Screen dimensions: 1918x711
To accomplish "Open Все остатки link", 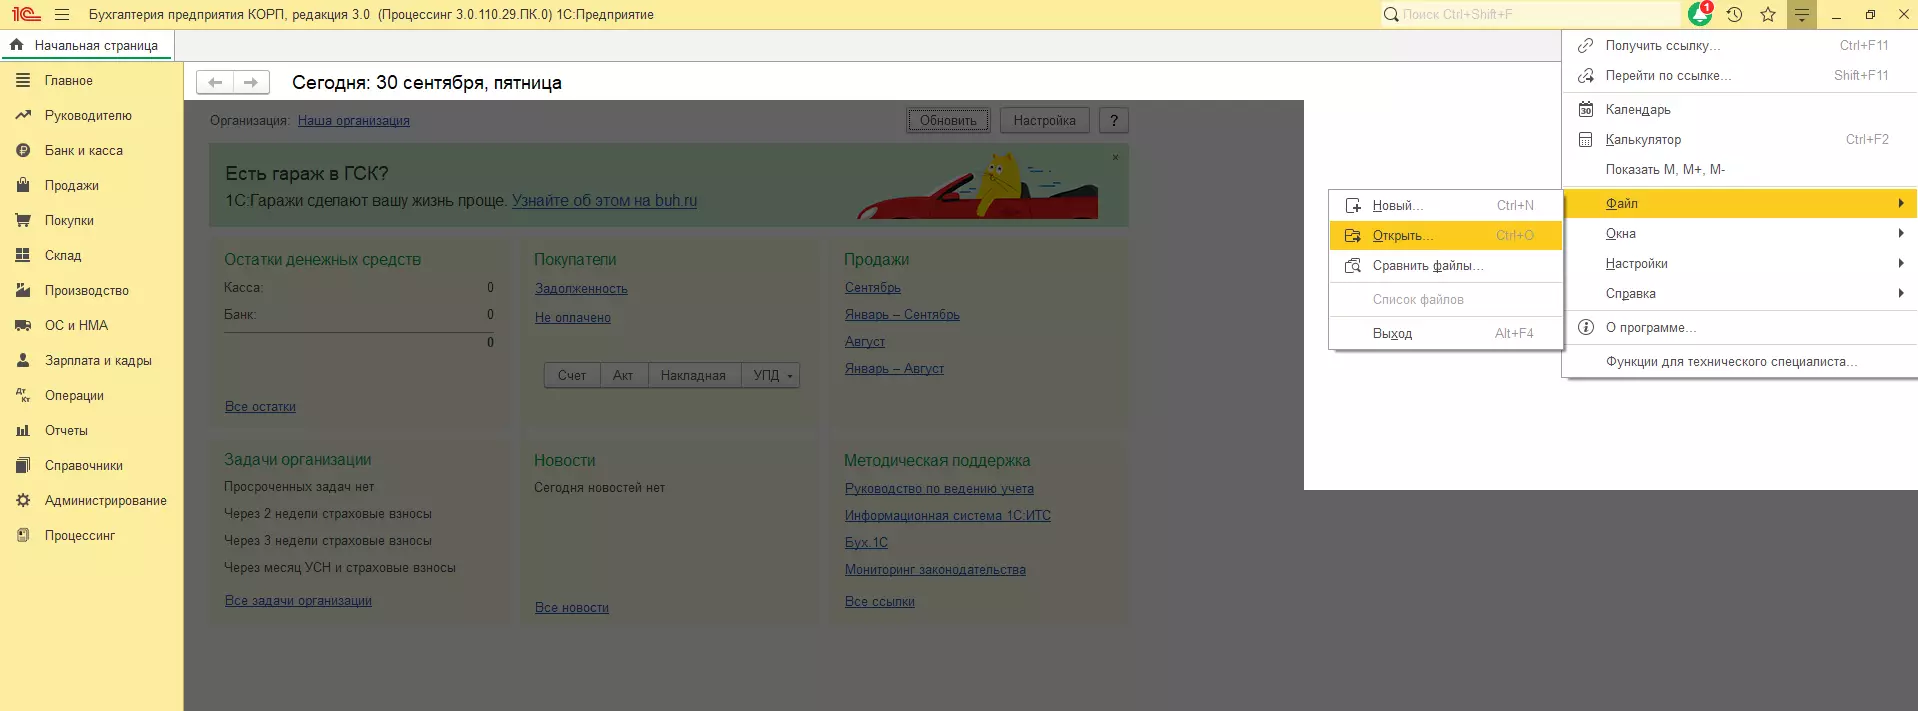I will [x=260, y=407].
